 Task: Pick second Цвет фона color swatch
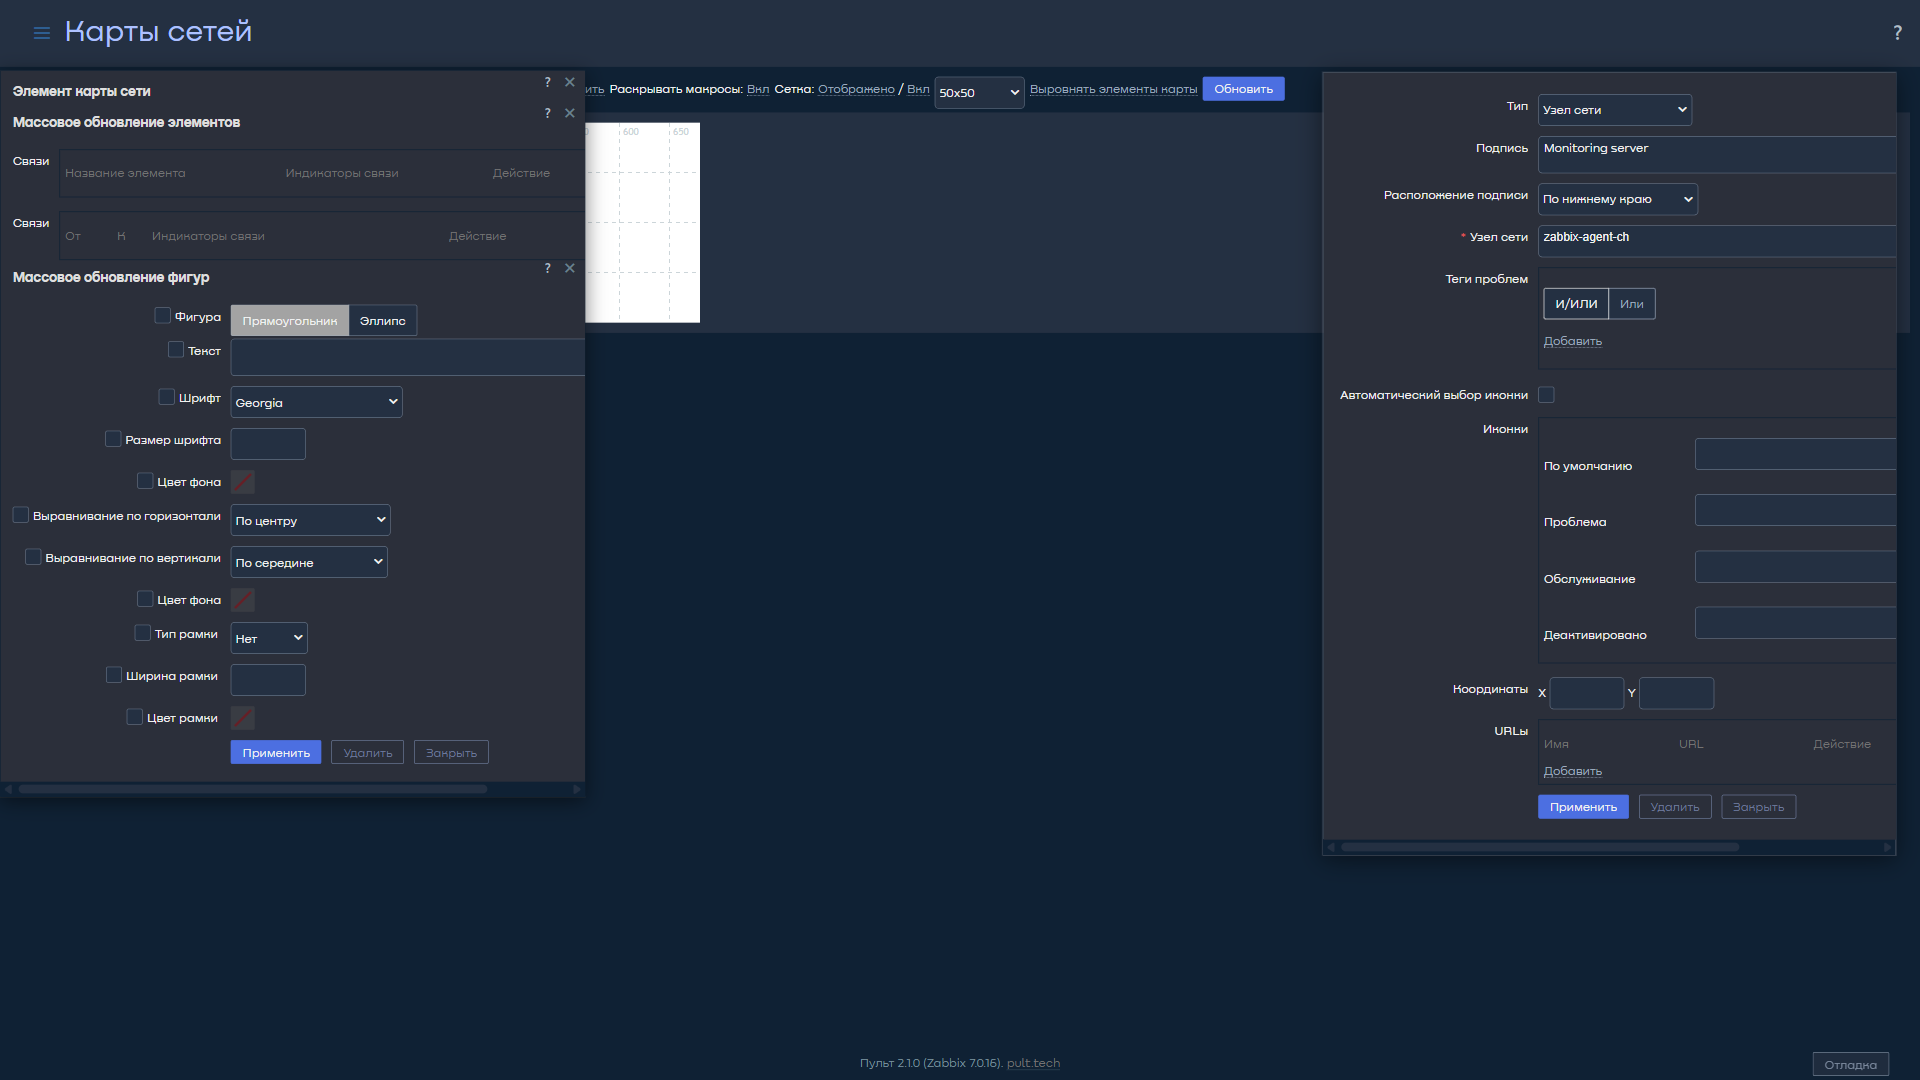pyautogui.click(x=243, y=600)
